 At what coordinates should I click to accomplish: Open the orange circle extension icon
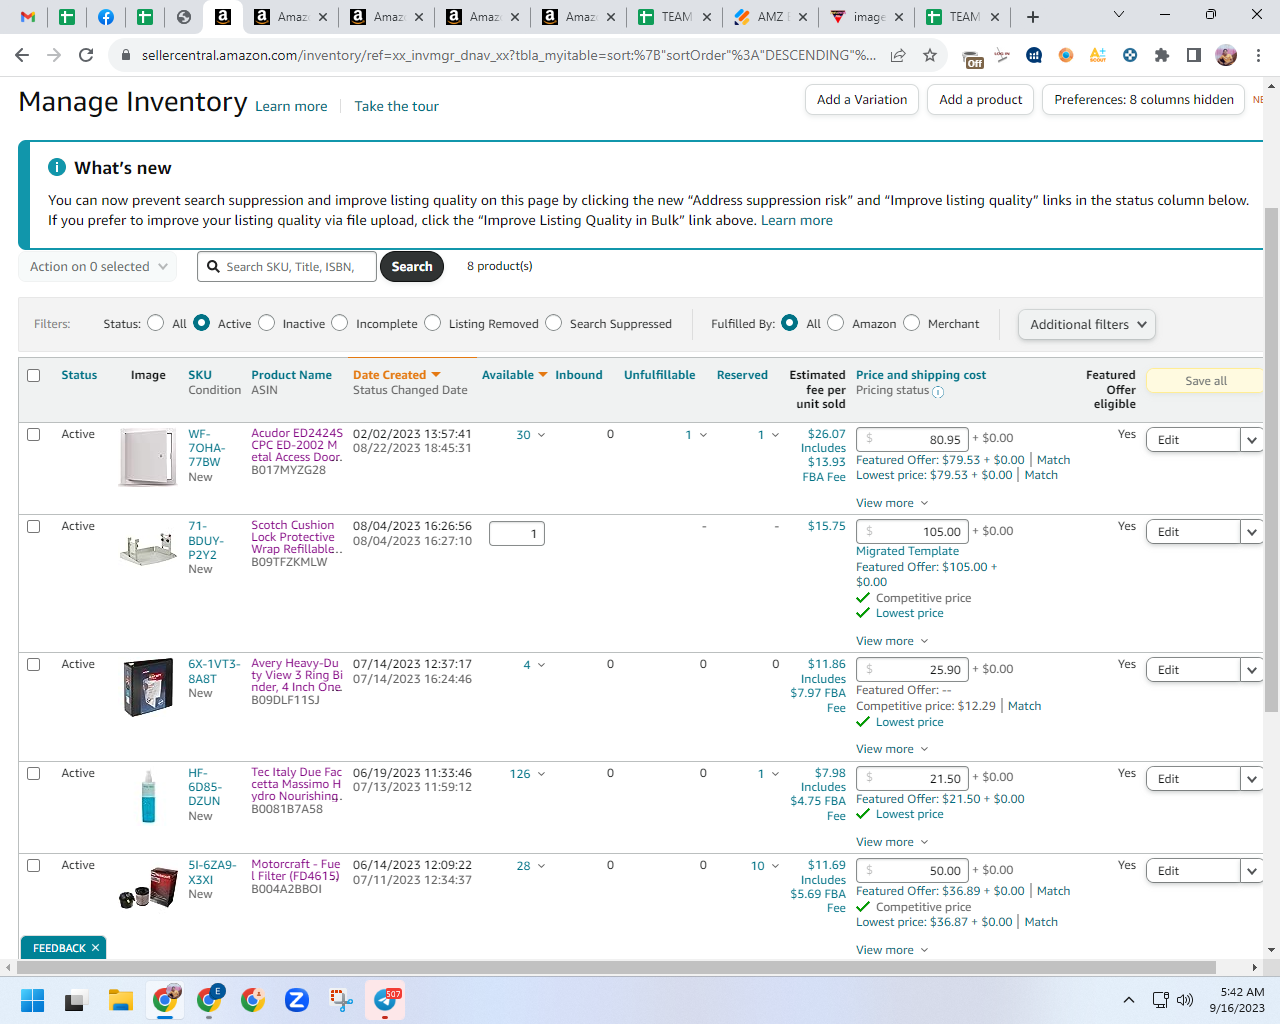[1066, 55]
